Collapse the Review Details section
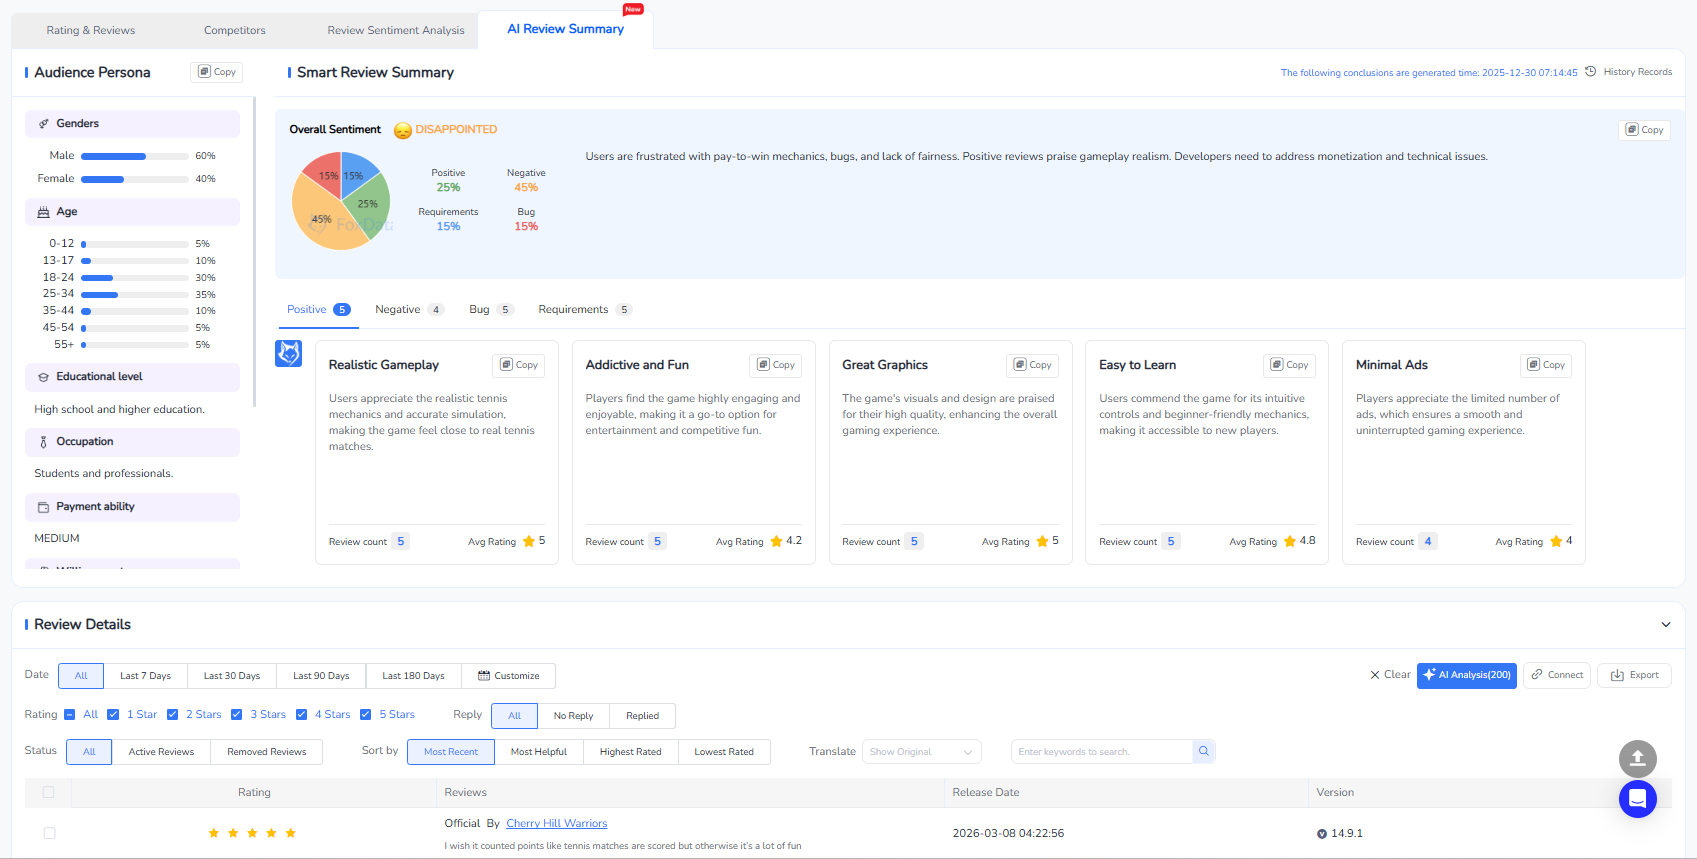The width and height of the screenshot is (1697, 859). coord(1665,625)
